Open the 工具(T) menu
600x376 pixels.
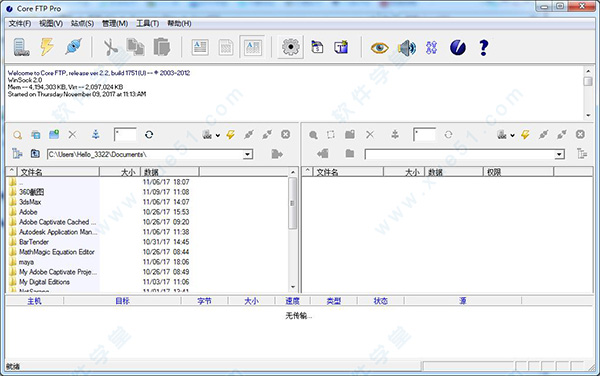click(148, 24)
